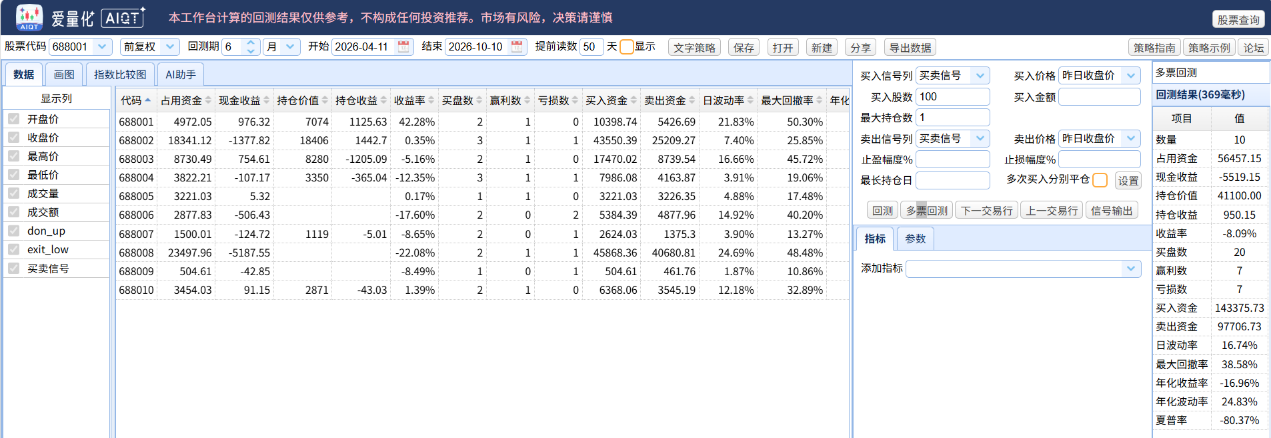Click the 导出数据 button
The width and height of the screenshot is (1271, 438).
[910, 47]
